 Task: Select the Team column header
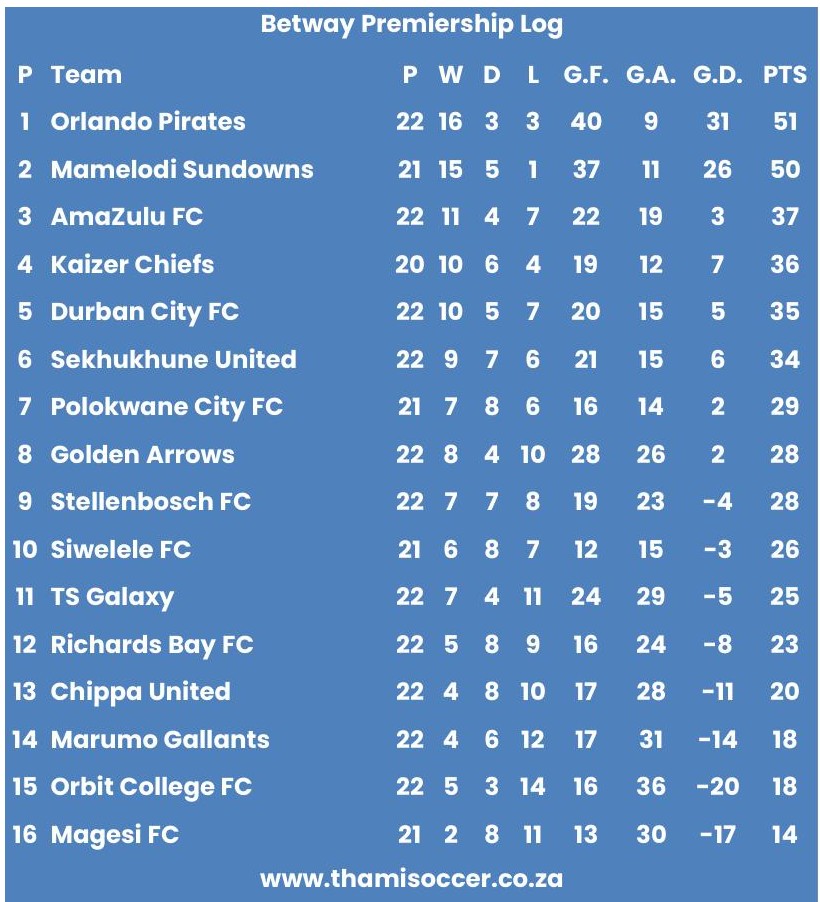pos(86,74)
